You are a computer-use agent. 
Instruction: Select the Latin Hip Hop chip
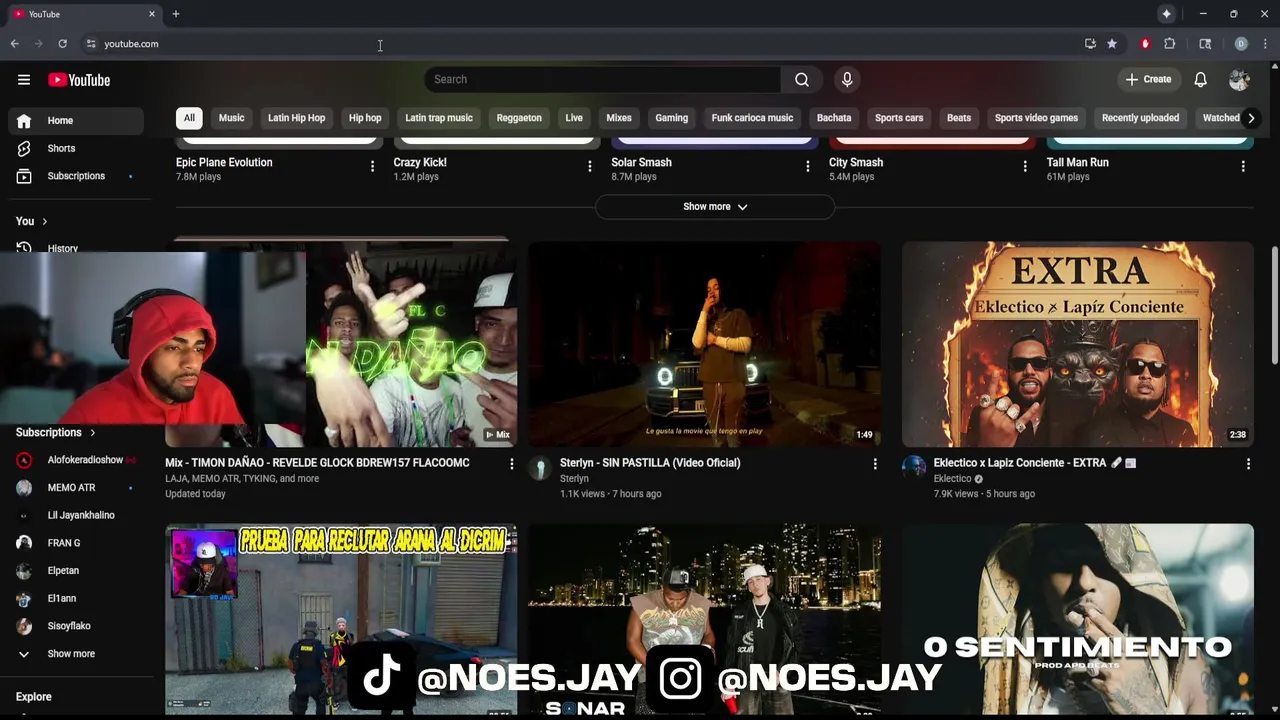pyautogui.click(x=296, y=118)
